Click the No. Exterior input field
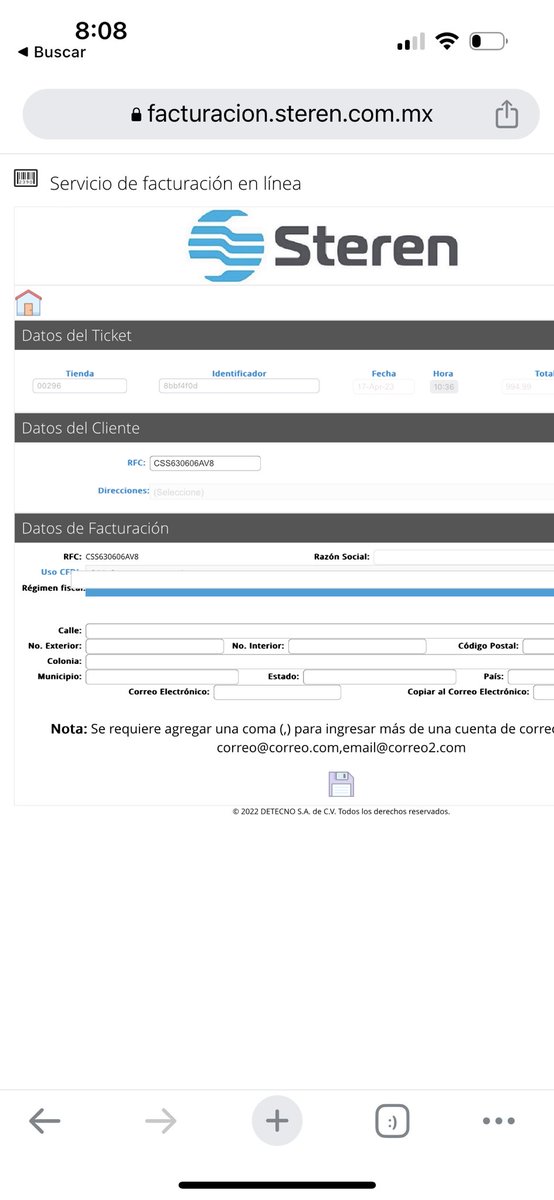Viewport: 554px width, 1200px height. tap(154, 647)
